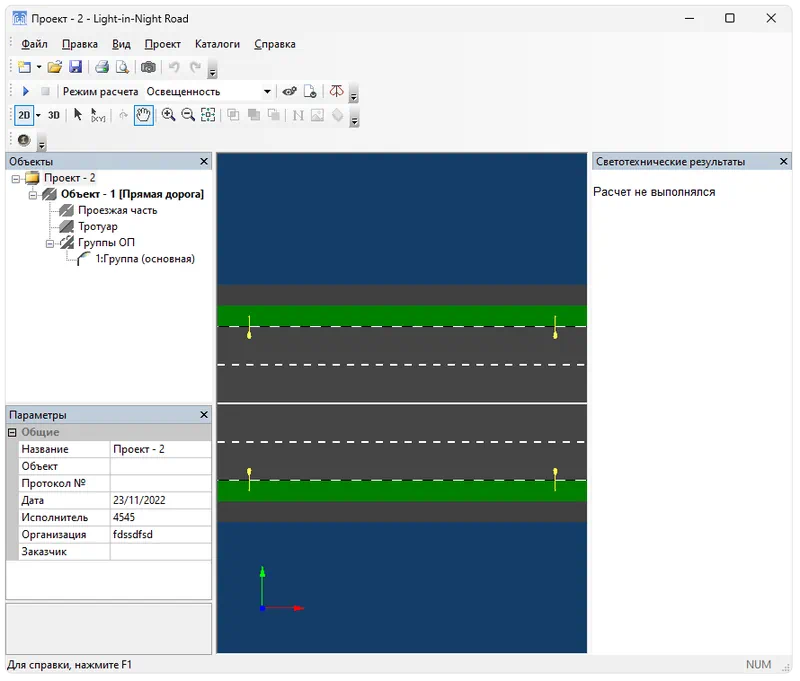Open an existing project file icon

[55, 67]
